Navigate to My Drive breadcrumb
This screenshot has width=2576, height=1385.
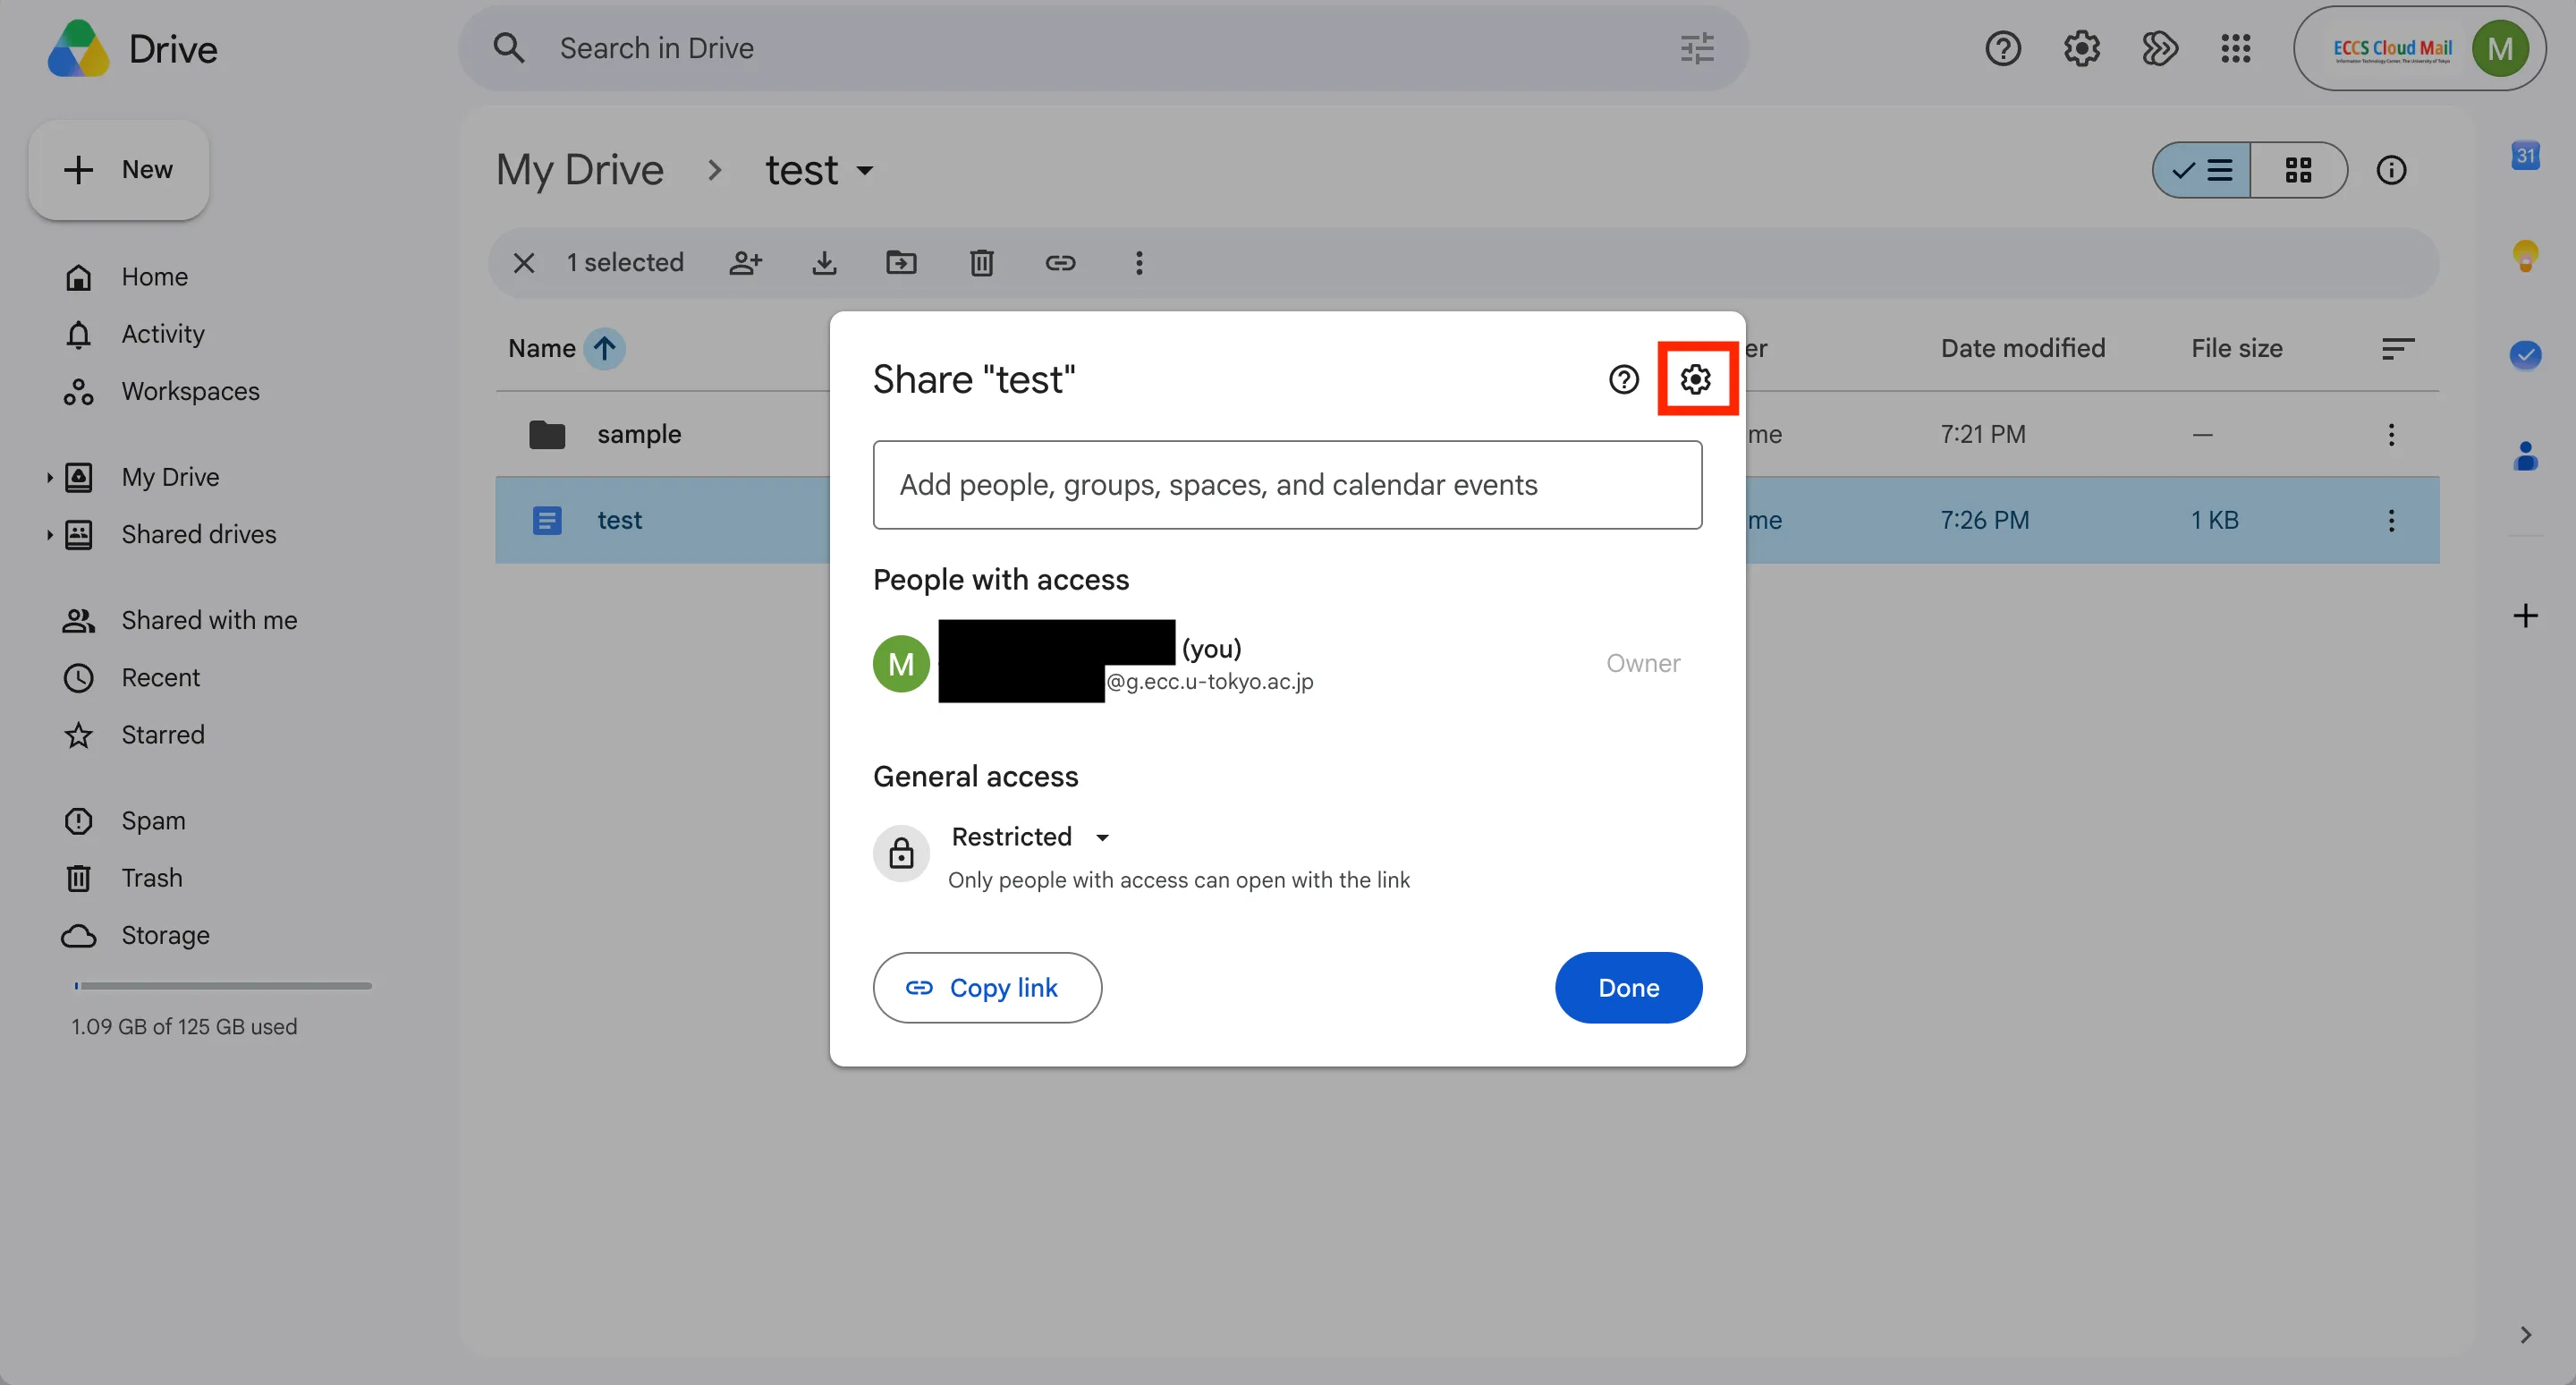580,170
